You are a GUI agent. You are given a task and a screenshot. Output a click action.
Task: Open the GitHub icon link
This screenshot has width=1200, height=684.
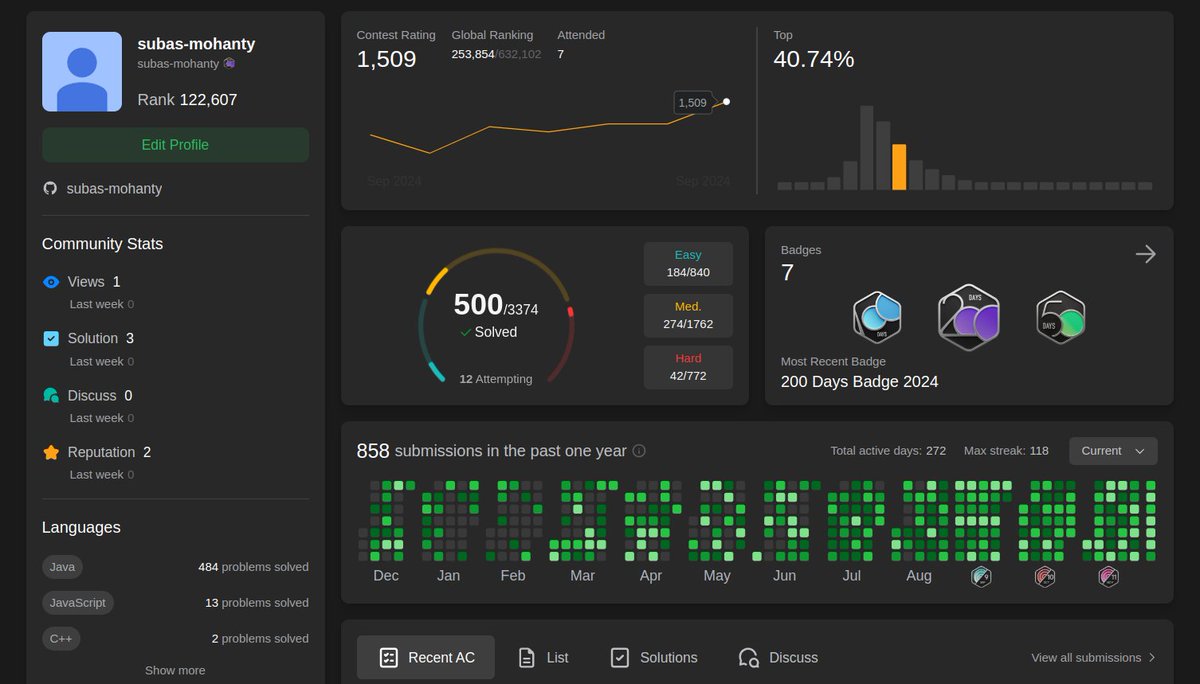(x=50, y=188)
